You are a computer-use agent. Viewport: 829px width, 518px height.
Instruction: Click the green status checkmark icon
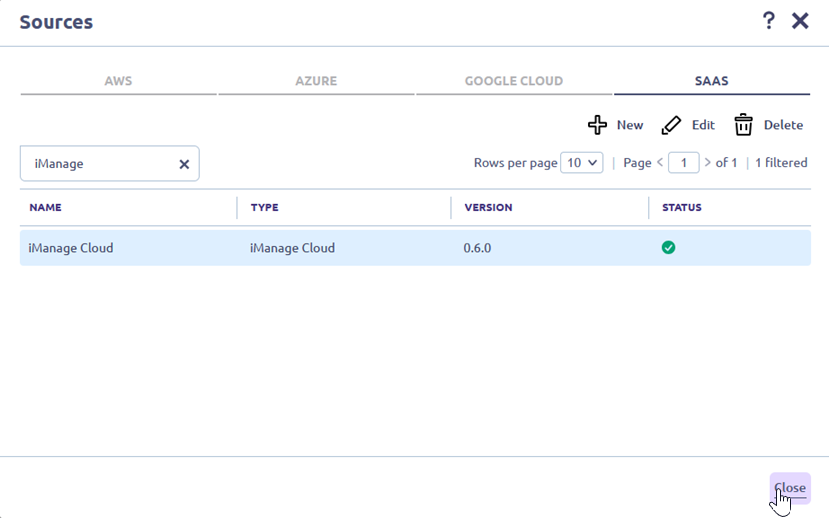668,247
